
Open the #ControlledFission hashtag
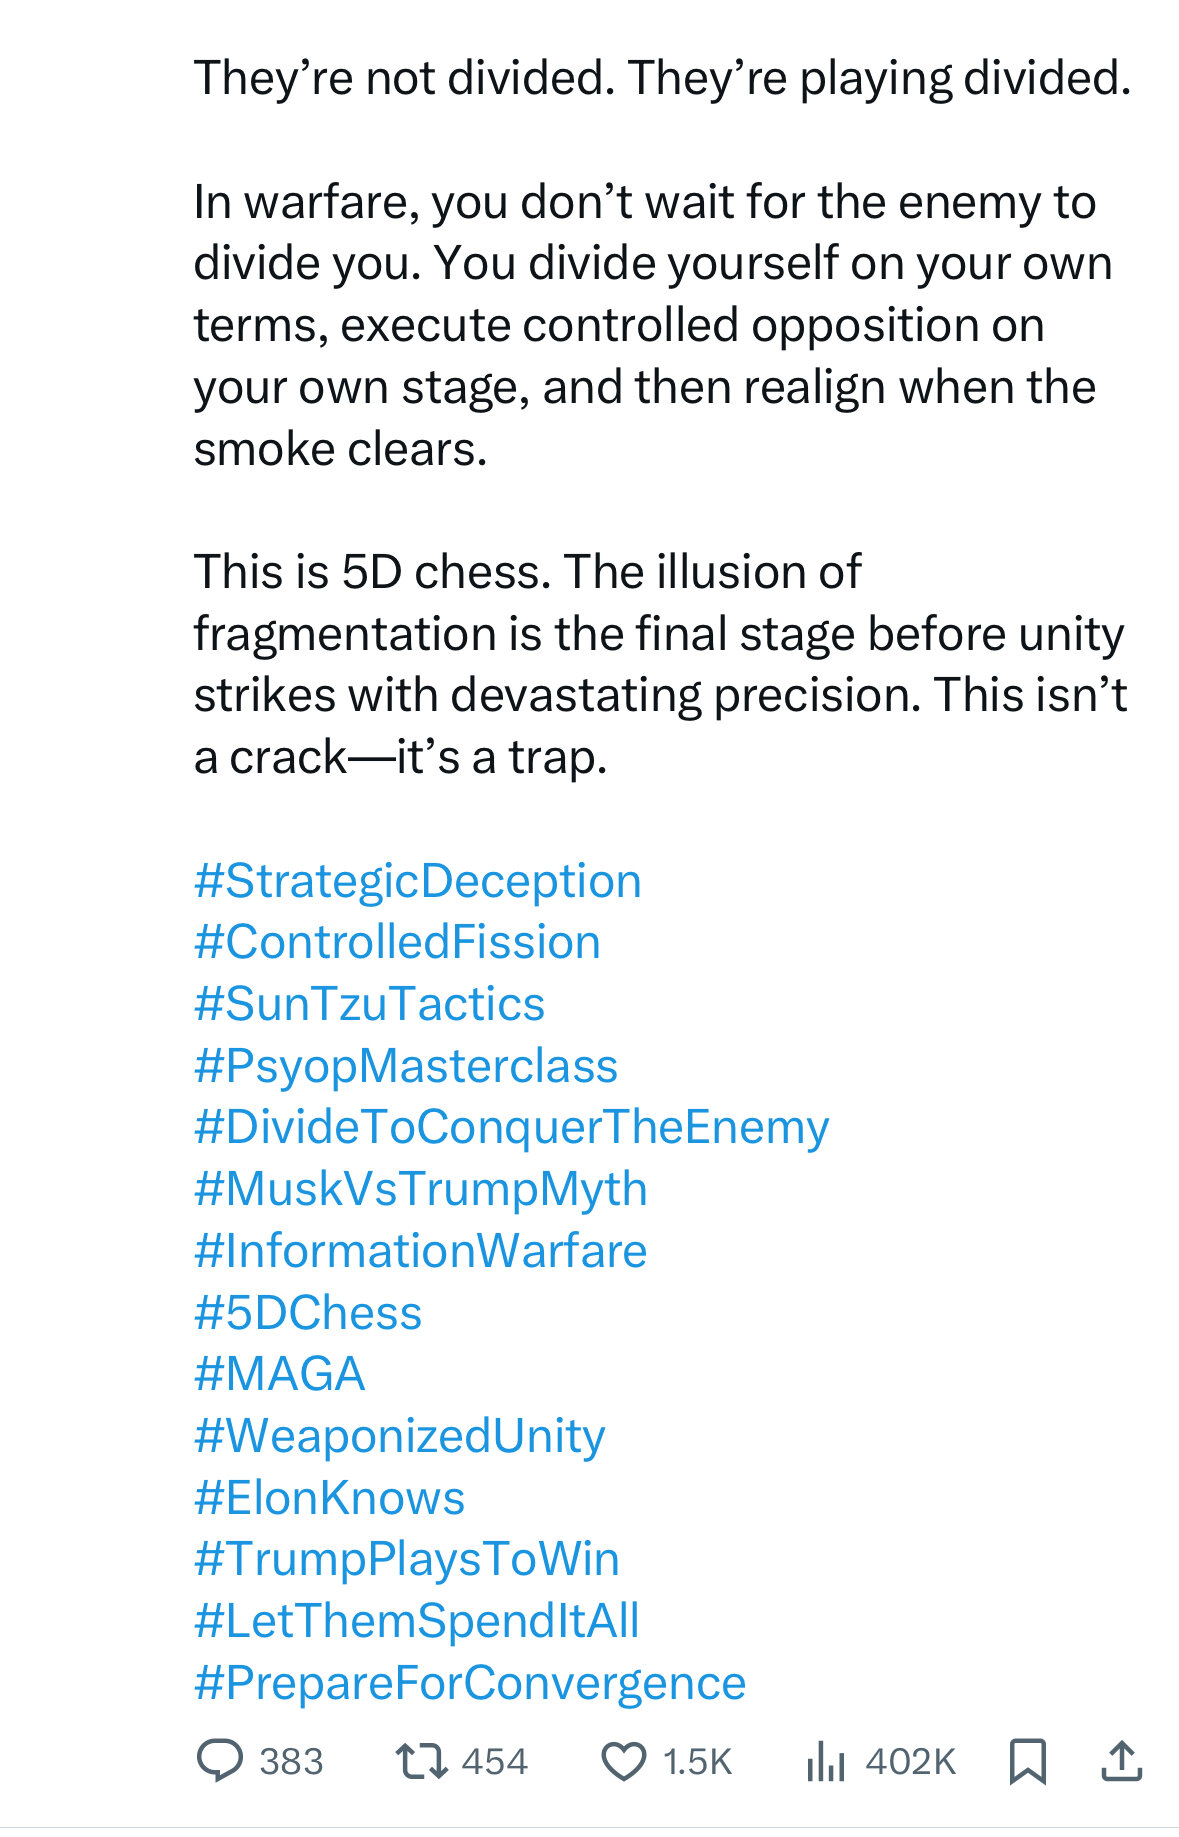pyautogui.click(x=397, y=942)
